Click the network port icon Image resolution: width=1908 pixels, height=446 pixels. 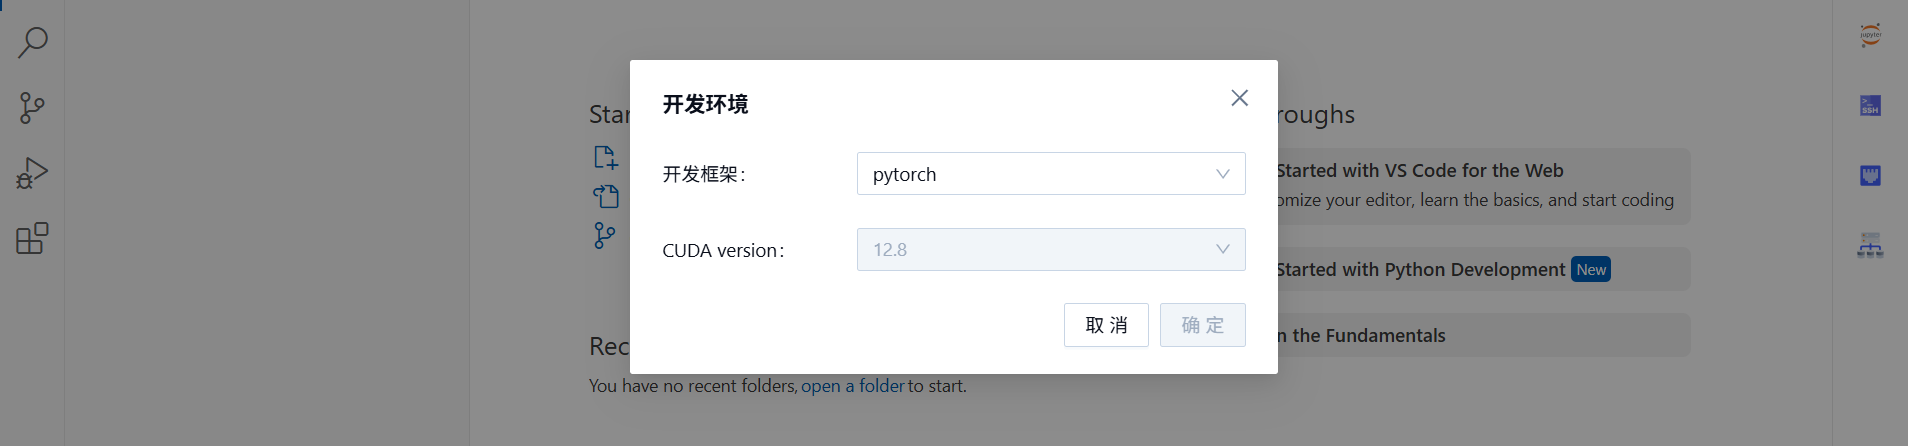[x=1870, y=176]
